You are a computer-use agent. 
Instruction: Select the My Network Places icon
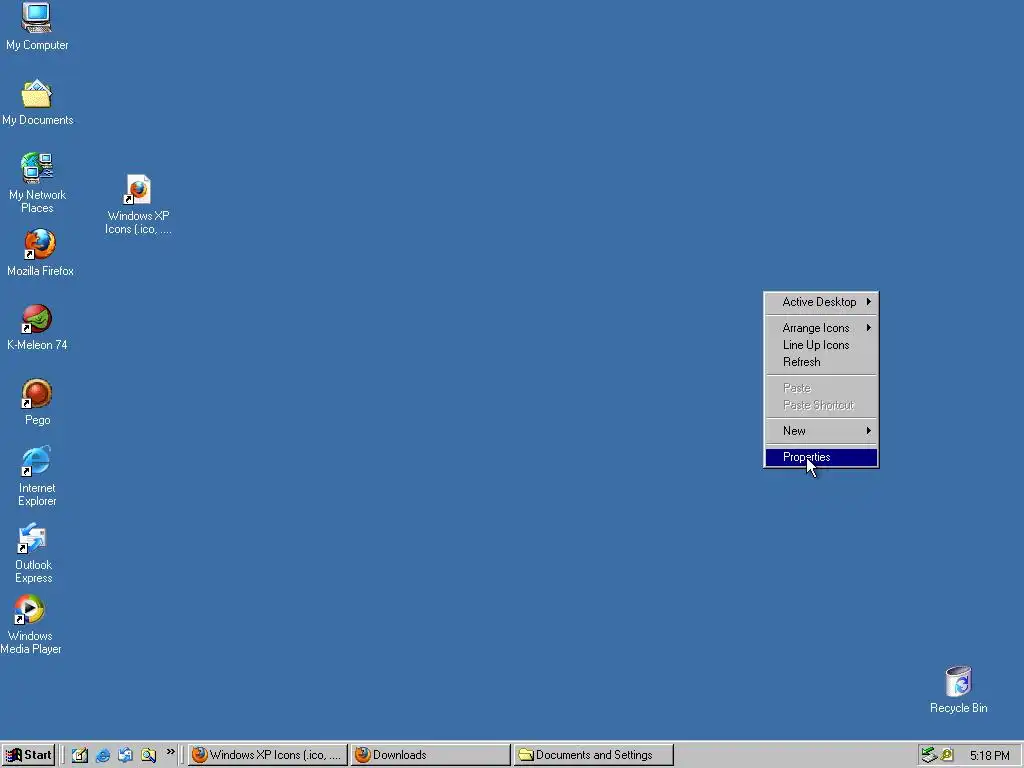37,183
